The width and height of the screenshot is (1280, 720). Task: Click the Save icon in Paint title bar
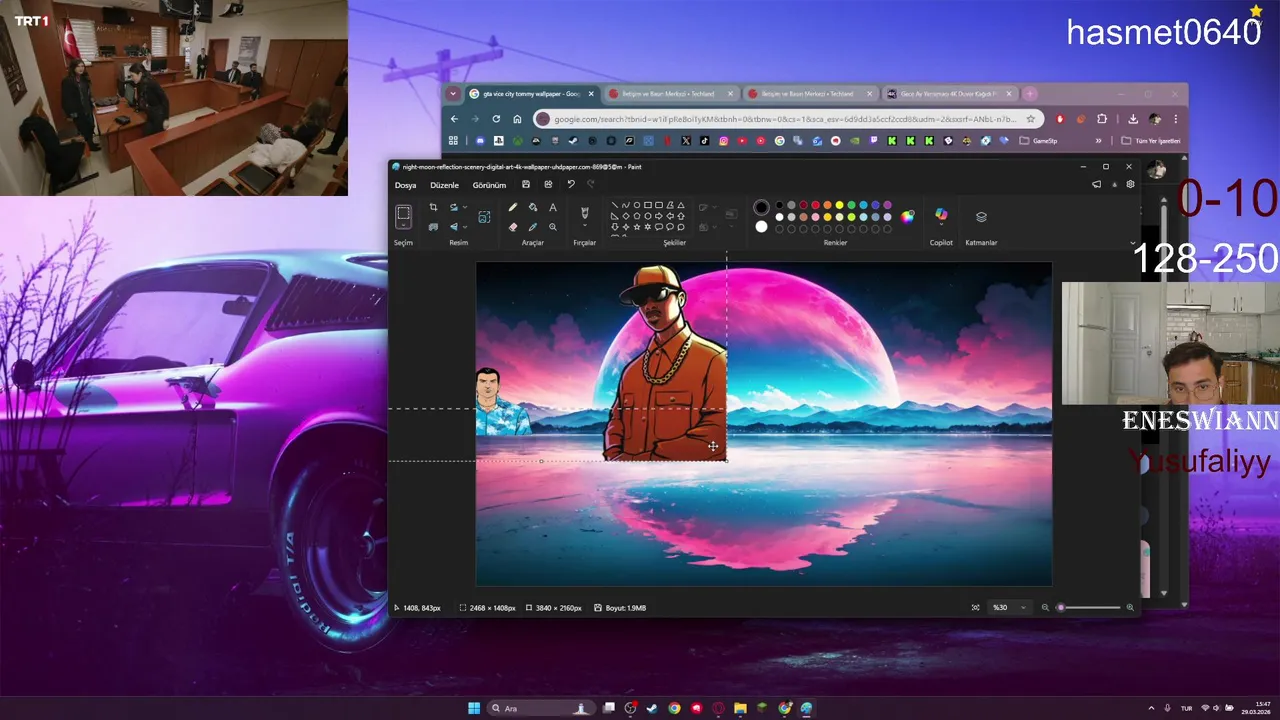(526, 185)
